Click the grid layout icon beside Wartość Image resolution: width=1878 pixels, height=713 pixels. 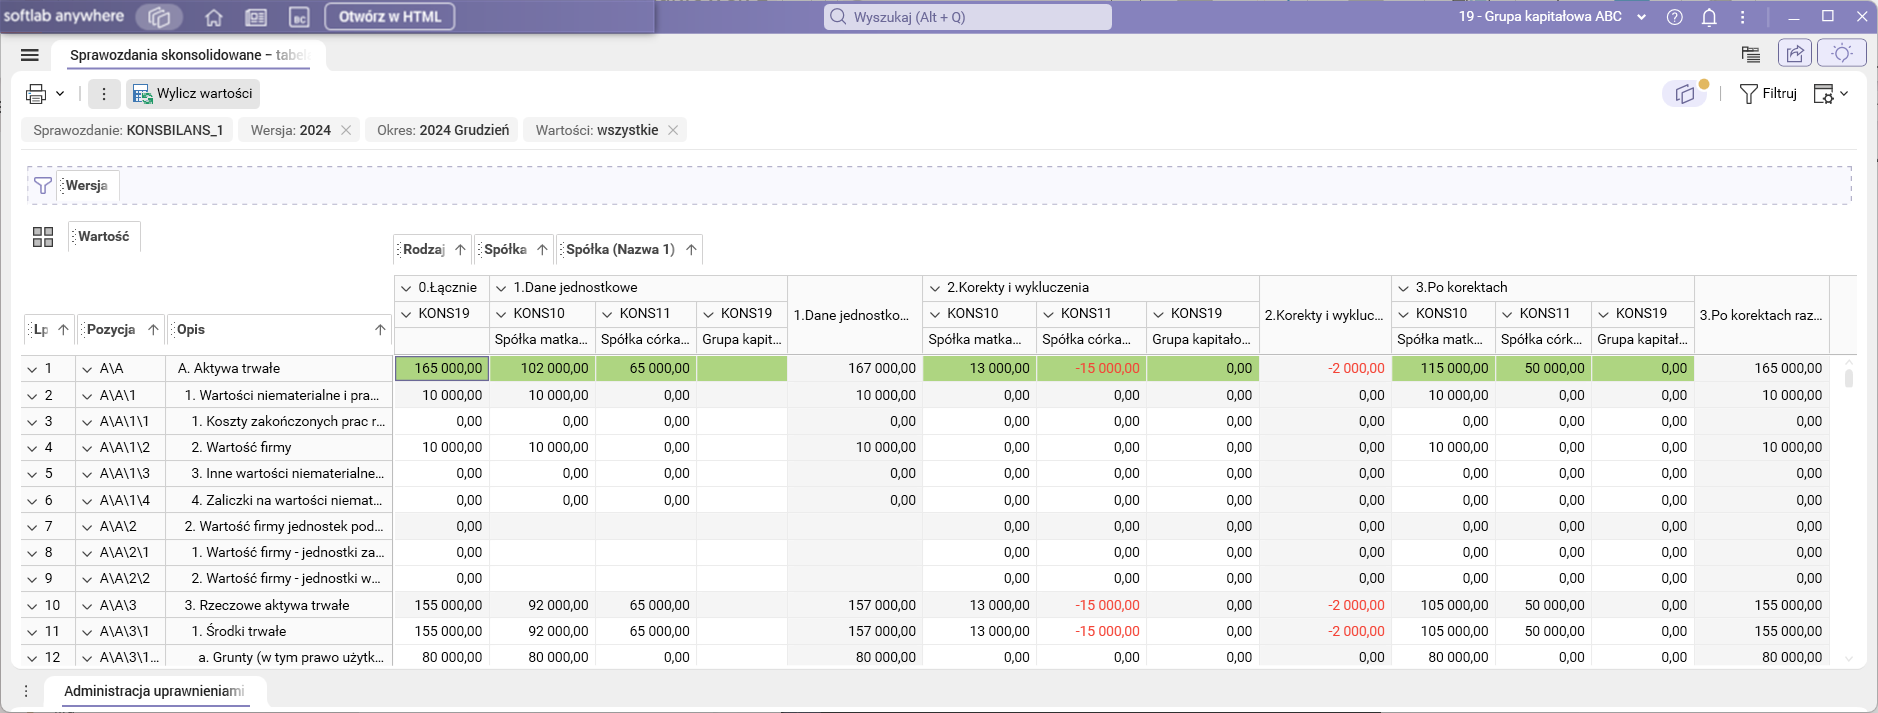(x=43, y=237)
